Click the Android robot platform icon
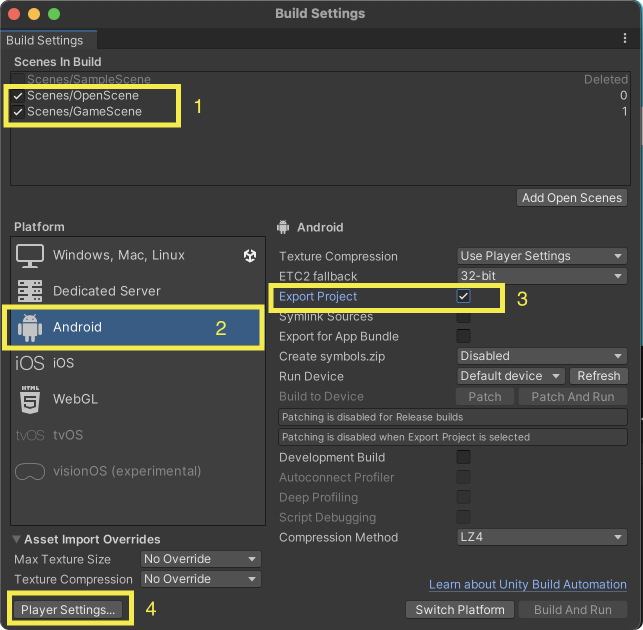The image size is (643, 630). [x=30, y=327]
